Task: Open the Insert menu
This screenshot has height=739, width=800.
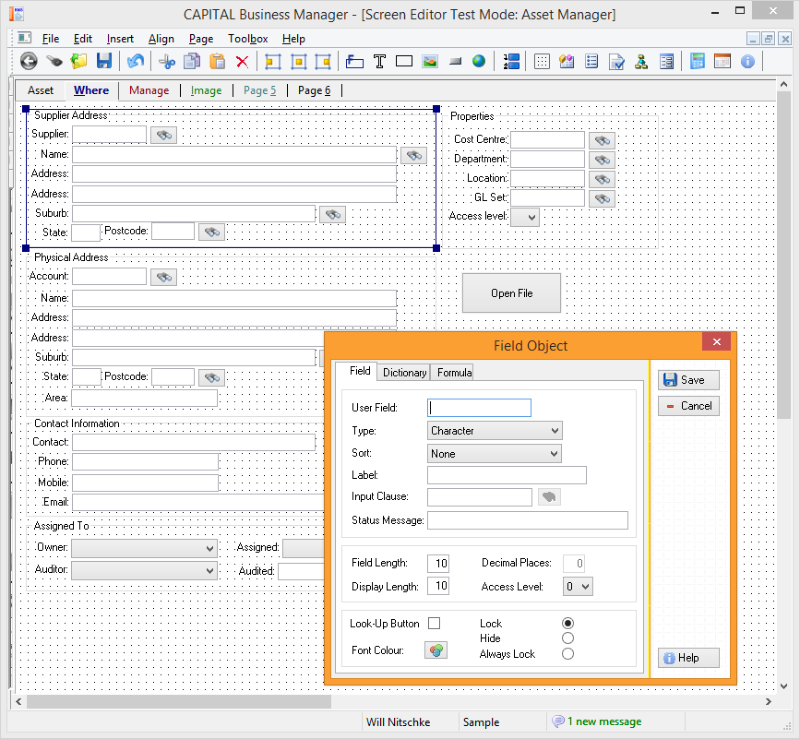Action: [x=120, y=39]
